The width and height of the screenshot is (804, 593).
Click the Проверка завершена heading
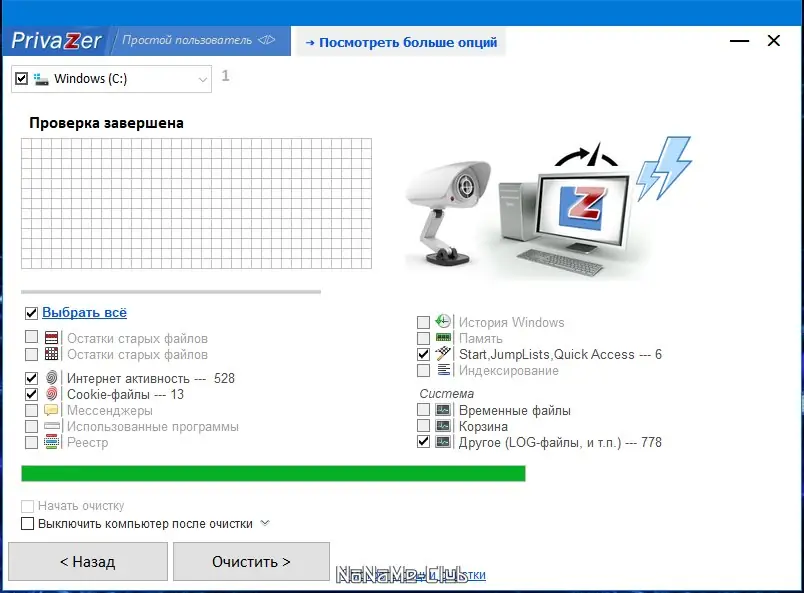tap(106, 123)
